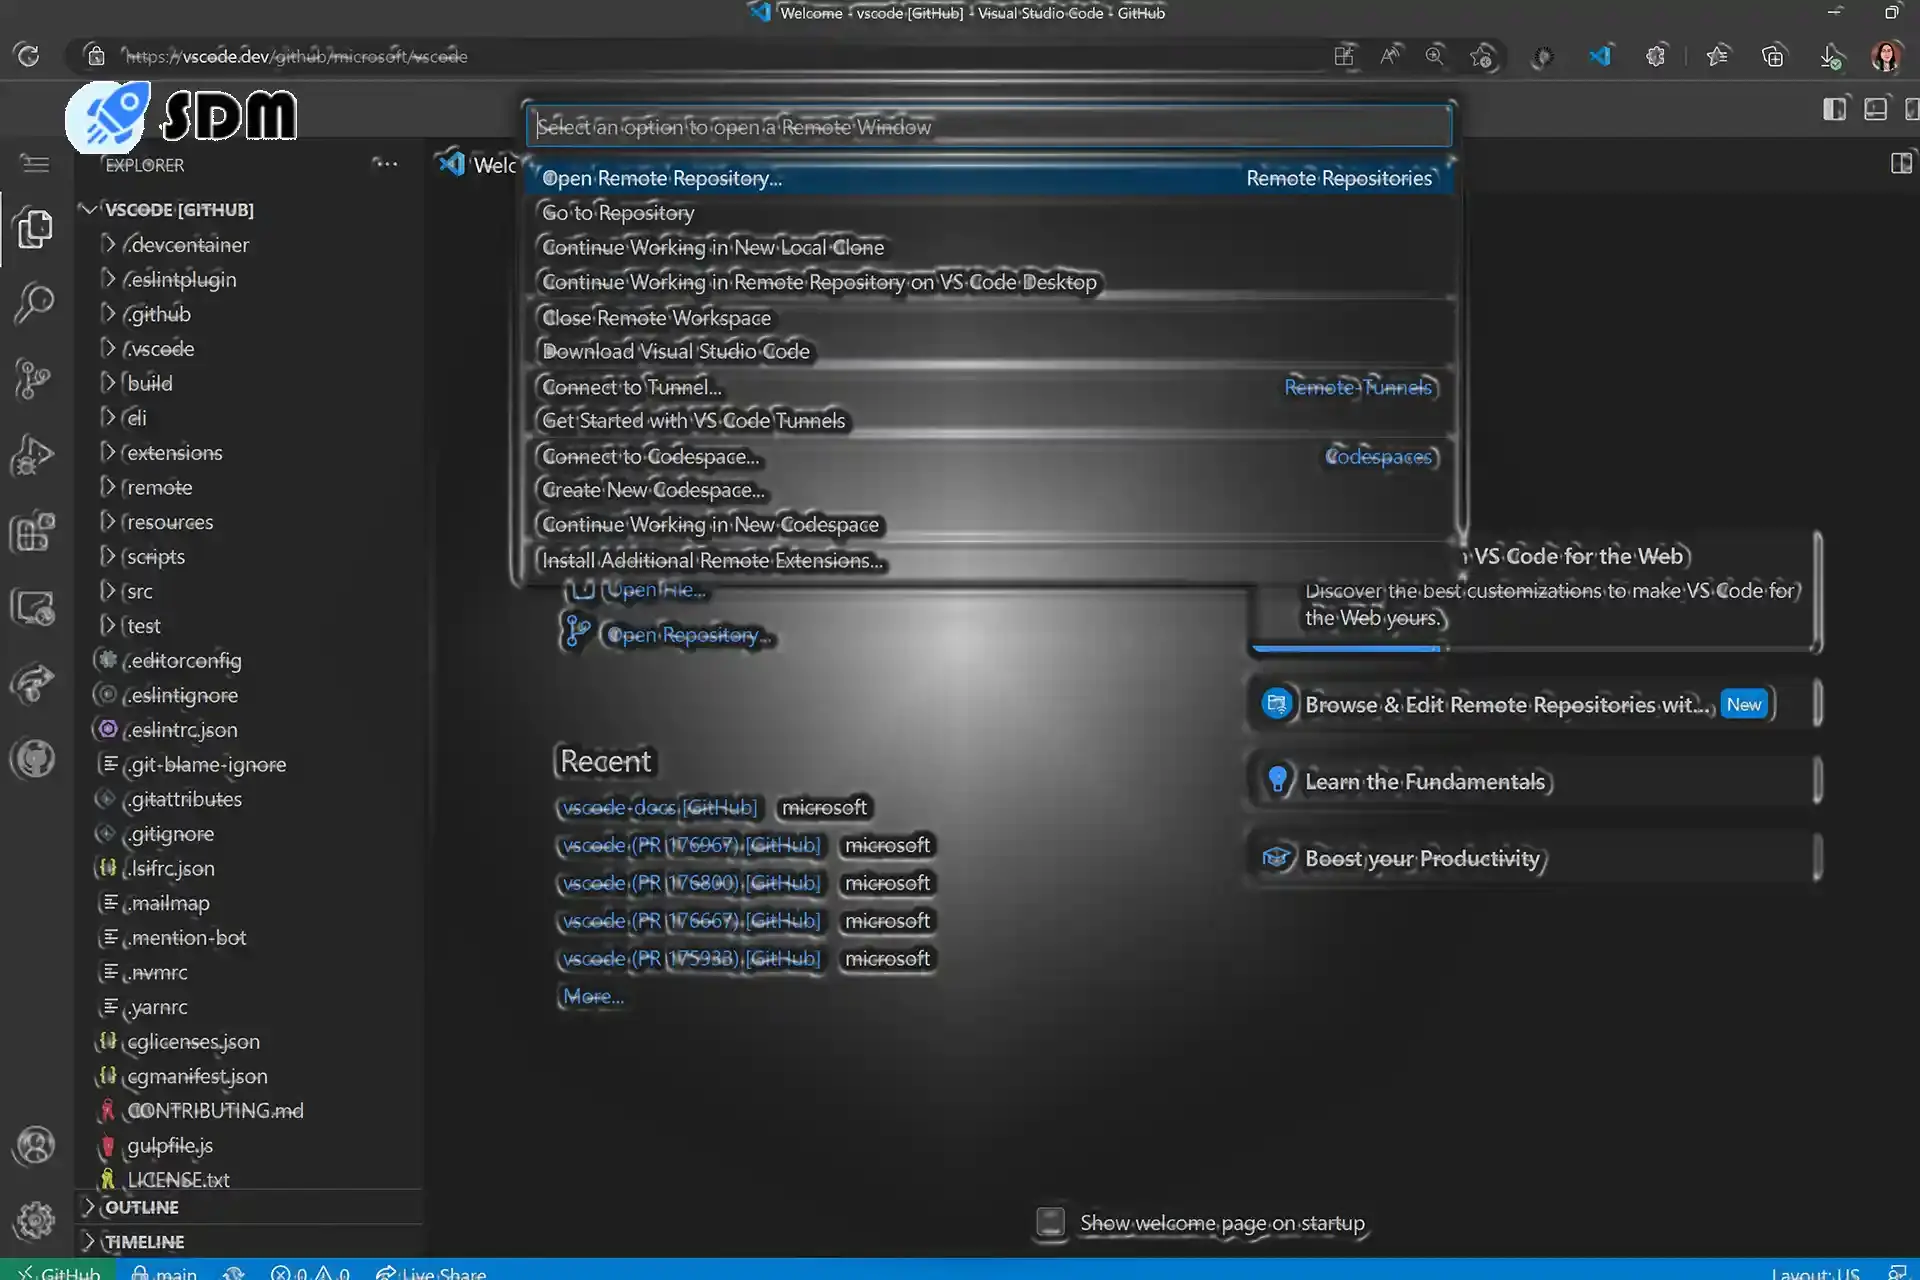
Task: Select Go to Repository option
Action: coord(990,213)
